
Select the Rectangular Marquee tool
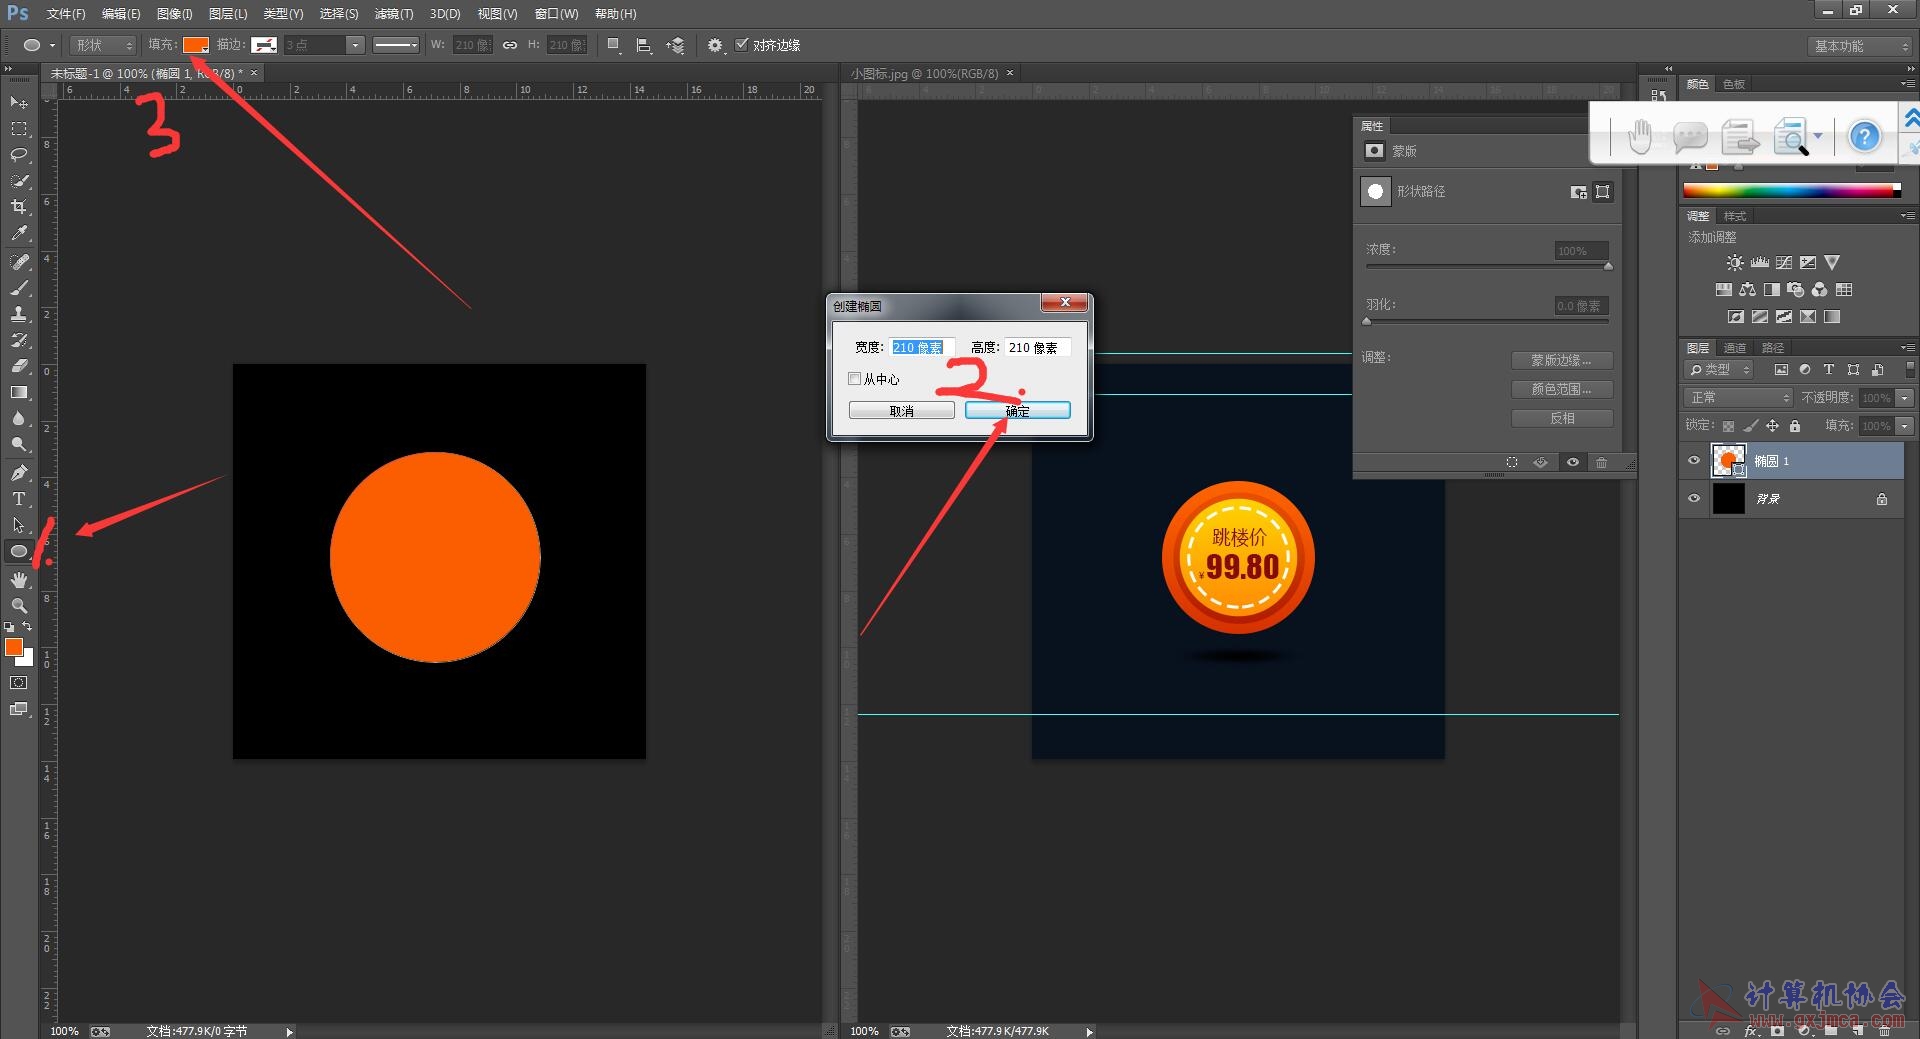point(19,129)
